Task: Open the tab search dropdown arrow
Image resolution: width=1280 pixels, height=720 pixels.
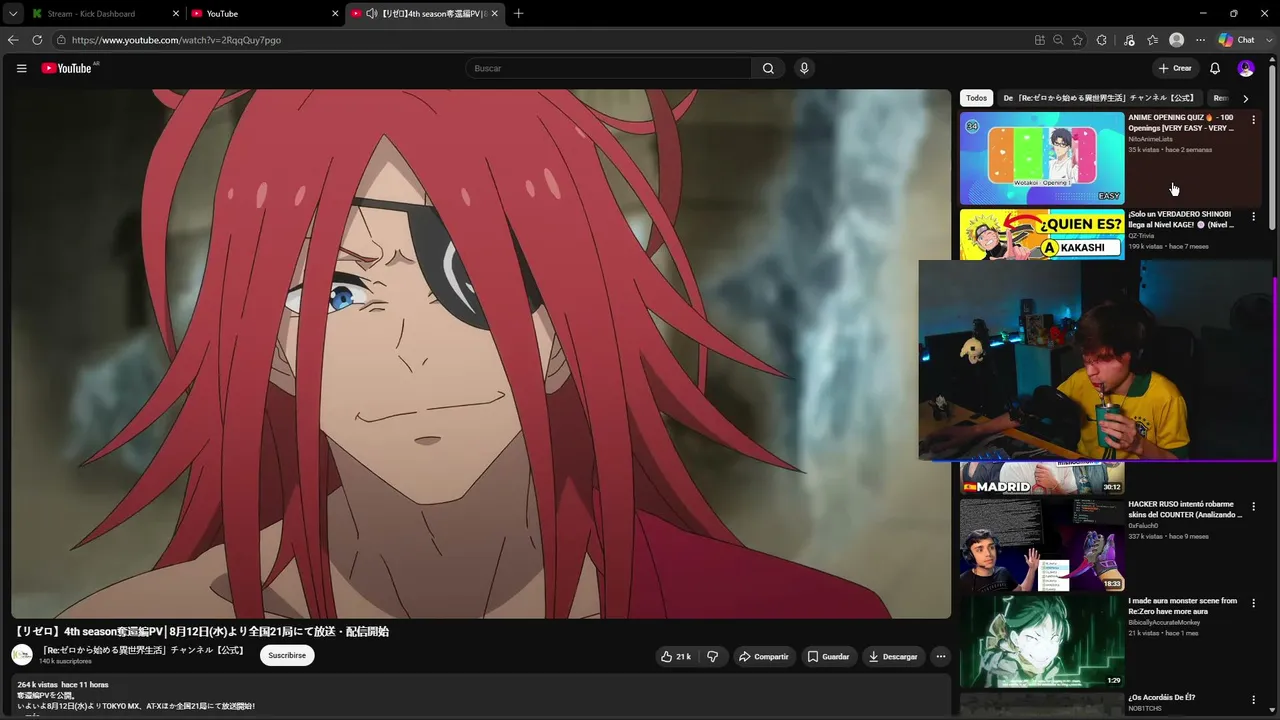Action: [13, 14]
